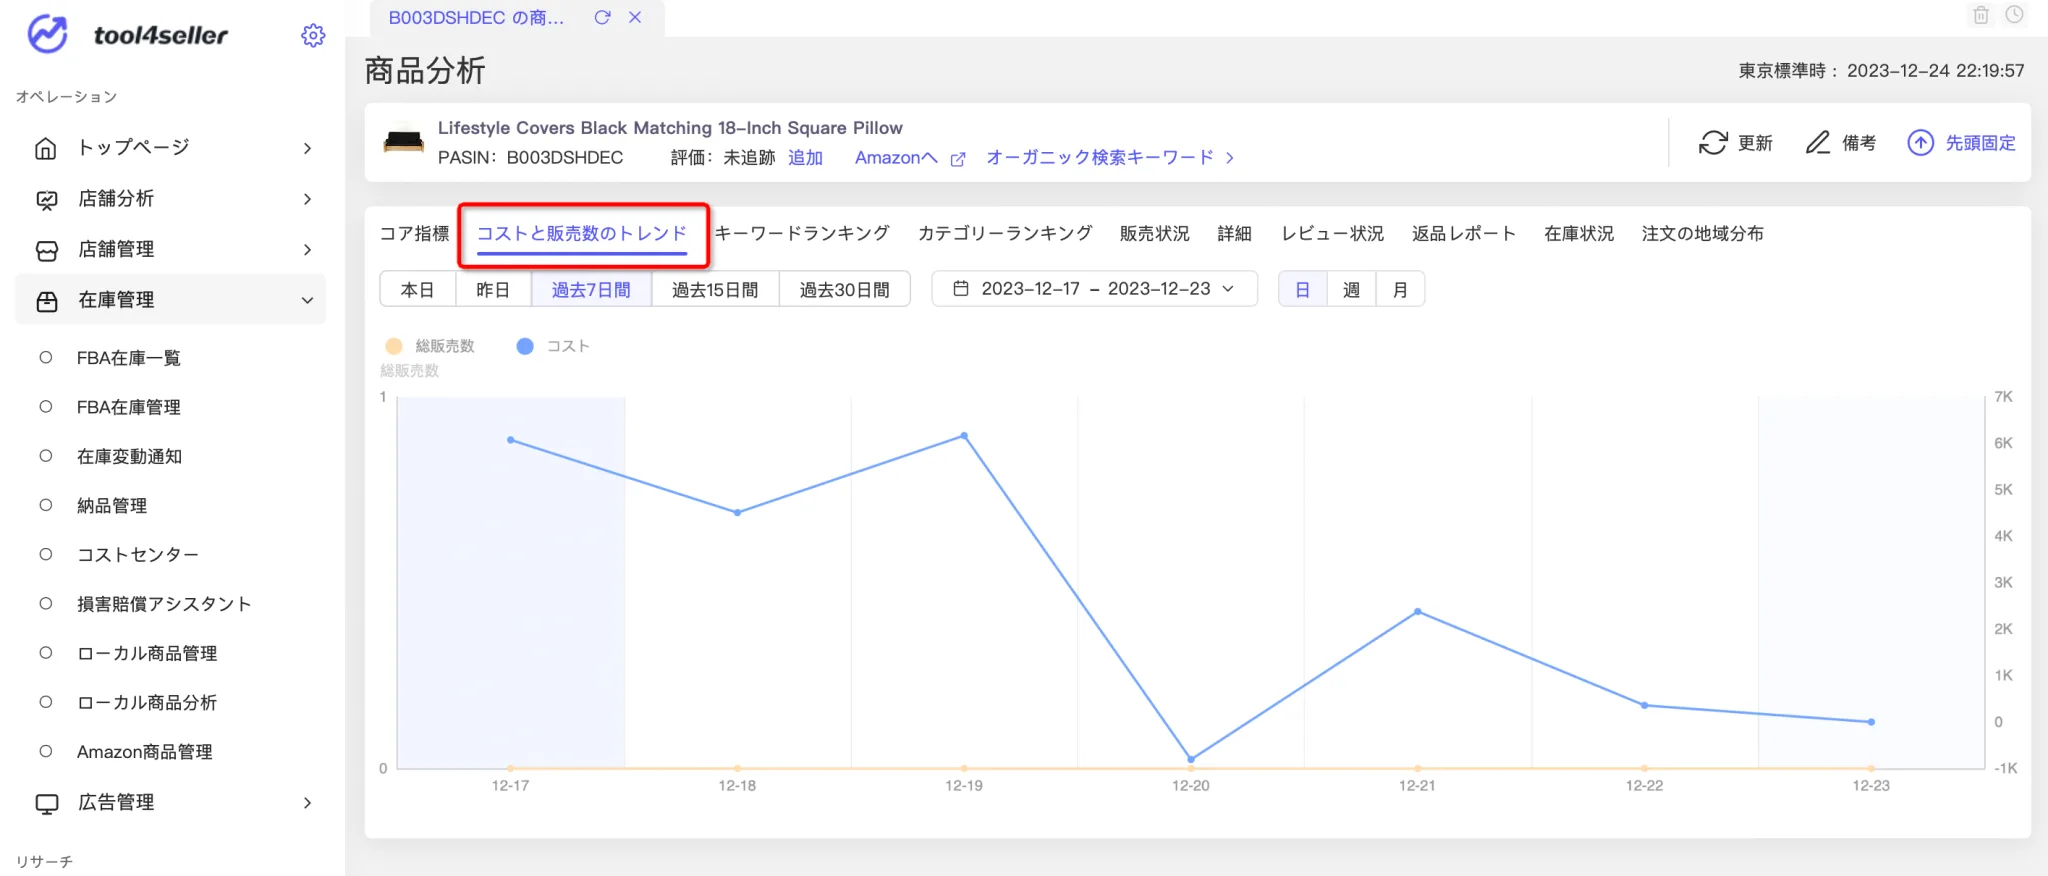Switch granularity to 日
The image size is (2048, 876).
(x=1302, y=289)
